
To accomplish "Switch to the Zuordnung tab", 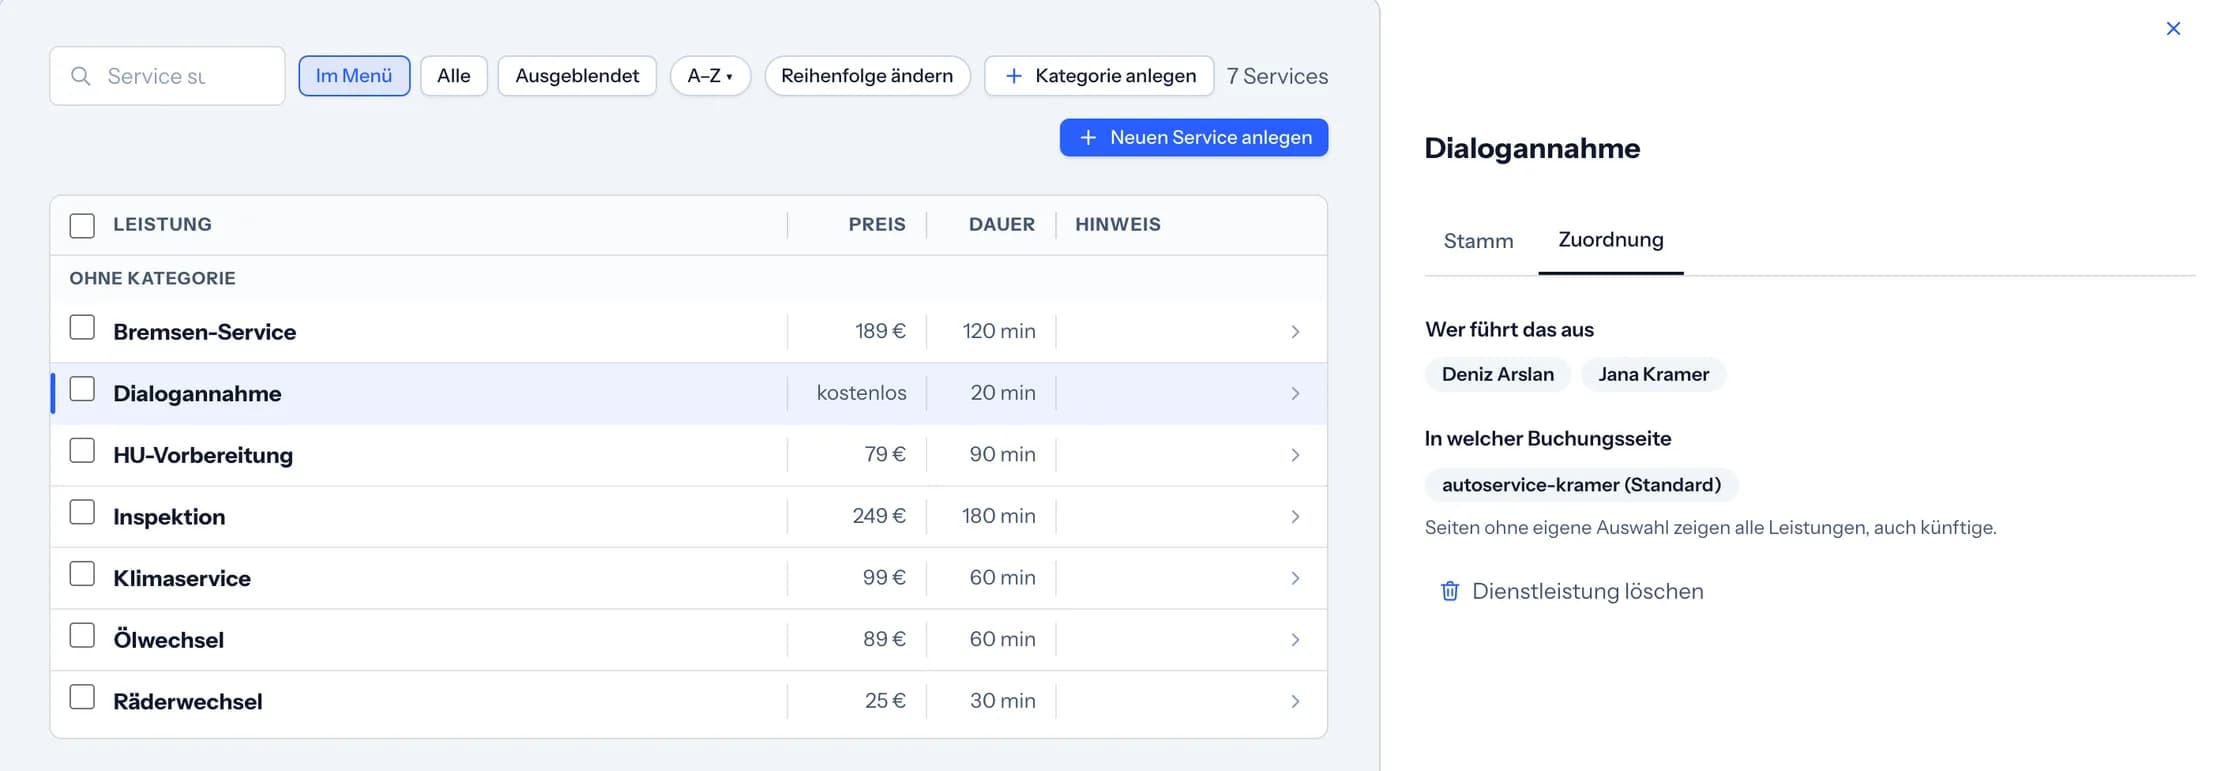I will click(x=1611, y=240).
